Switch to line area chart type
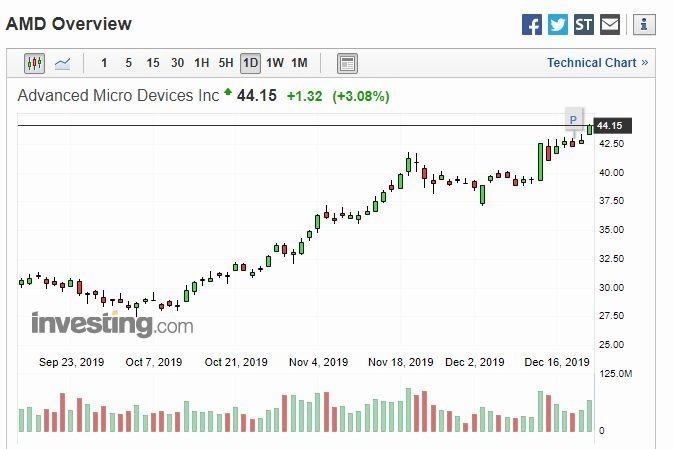This screenshot has width=673, height=449. [x=63, y=64]
